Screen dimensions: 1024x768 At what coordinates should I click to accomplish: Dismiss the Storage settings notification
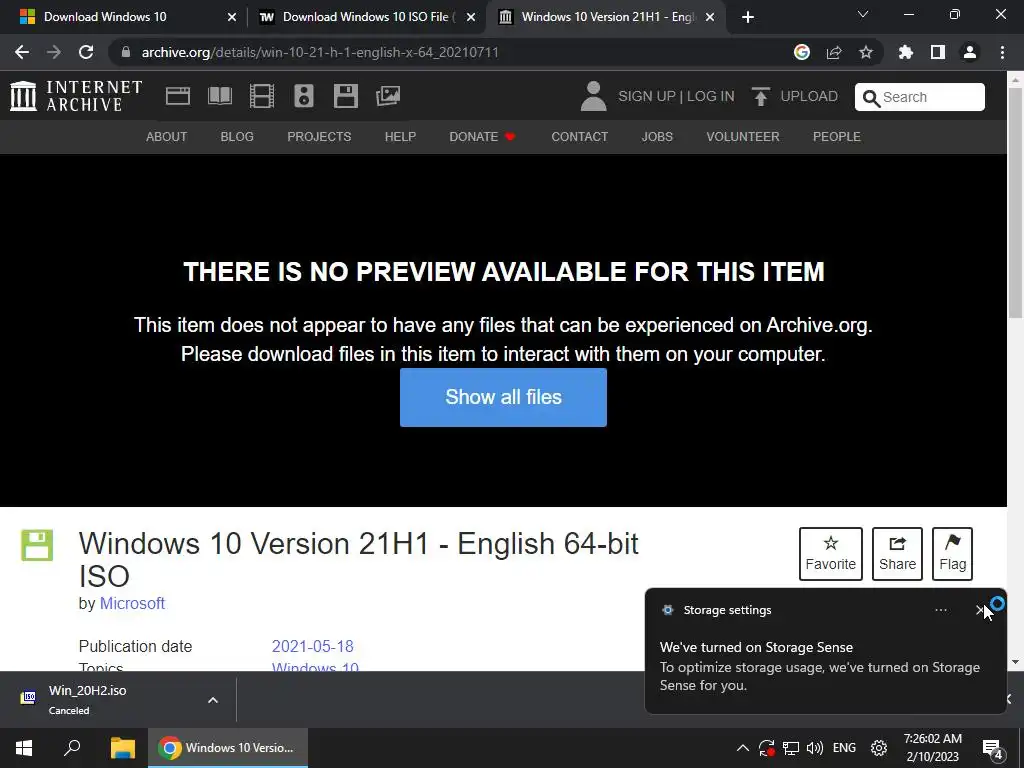click(x=980, y=610)
